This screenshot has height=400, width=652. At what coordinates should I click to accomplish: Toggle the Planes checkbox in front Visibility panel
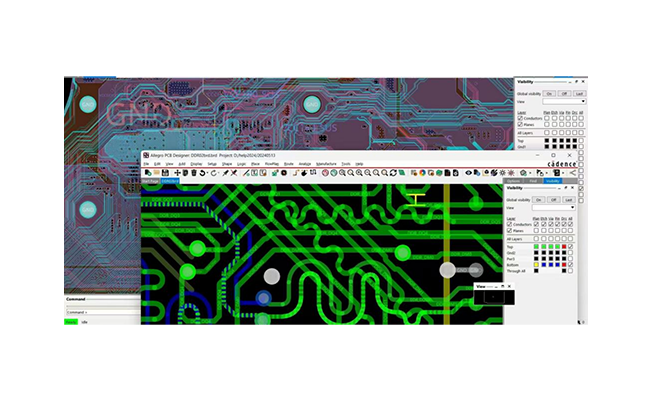click(509, 231)
